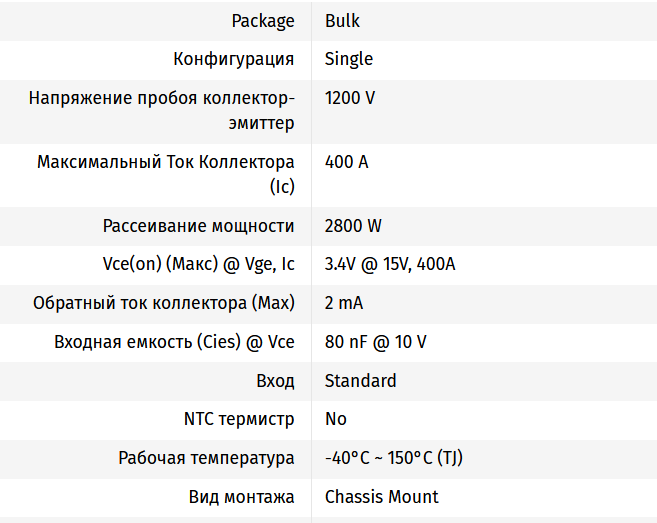Select the "2800 W" power dissipation value

click(x=353, y=226)
